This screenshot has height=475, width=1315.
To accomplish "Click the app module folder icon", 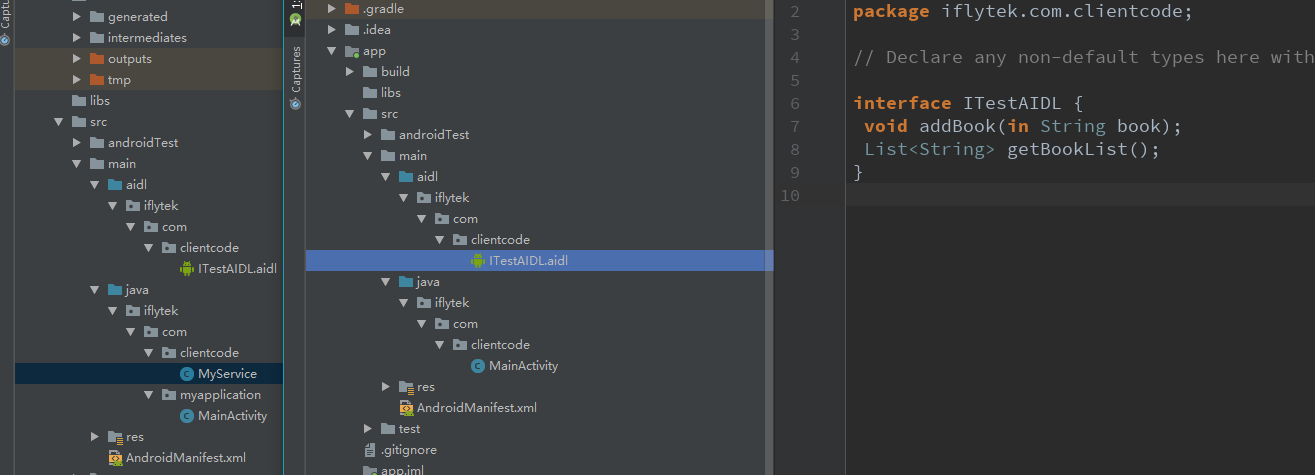I will click(x=351, y=51).
